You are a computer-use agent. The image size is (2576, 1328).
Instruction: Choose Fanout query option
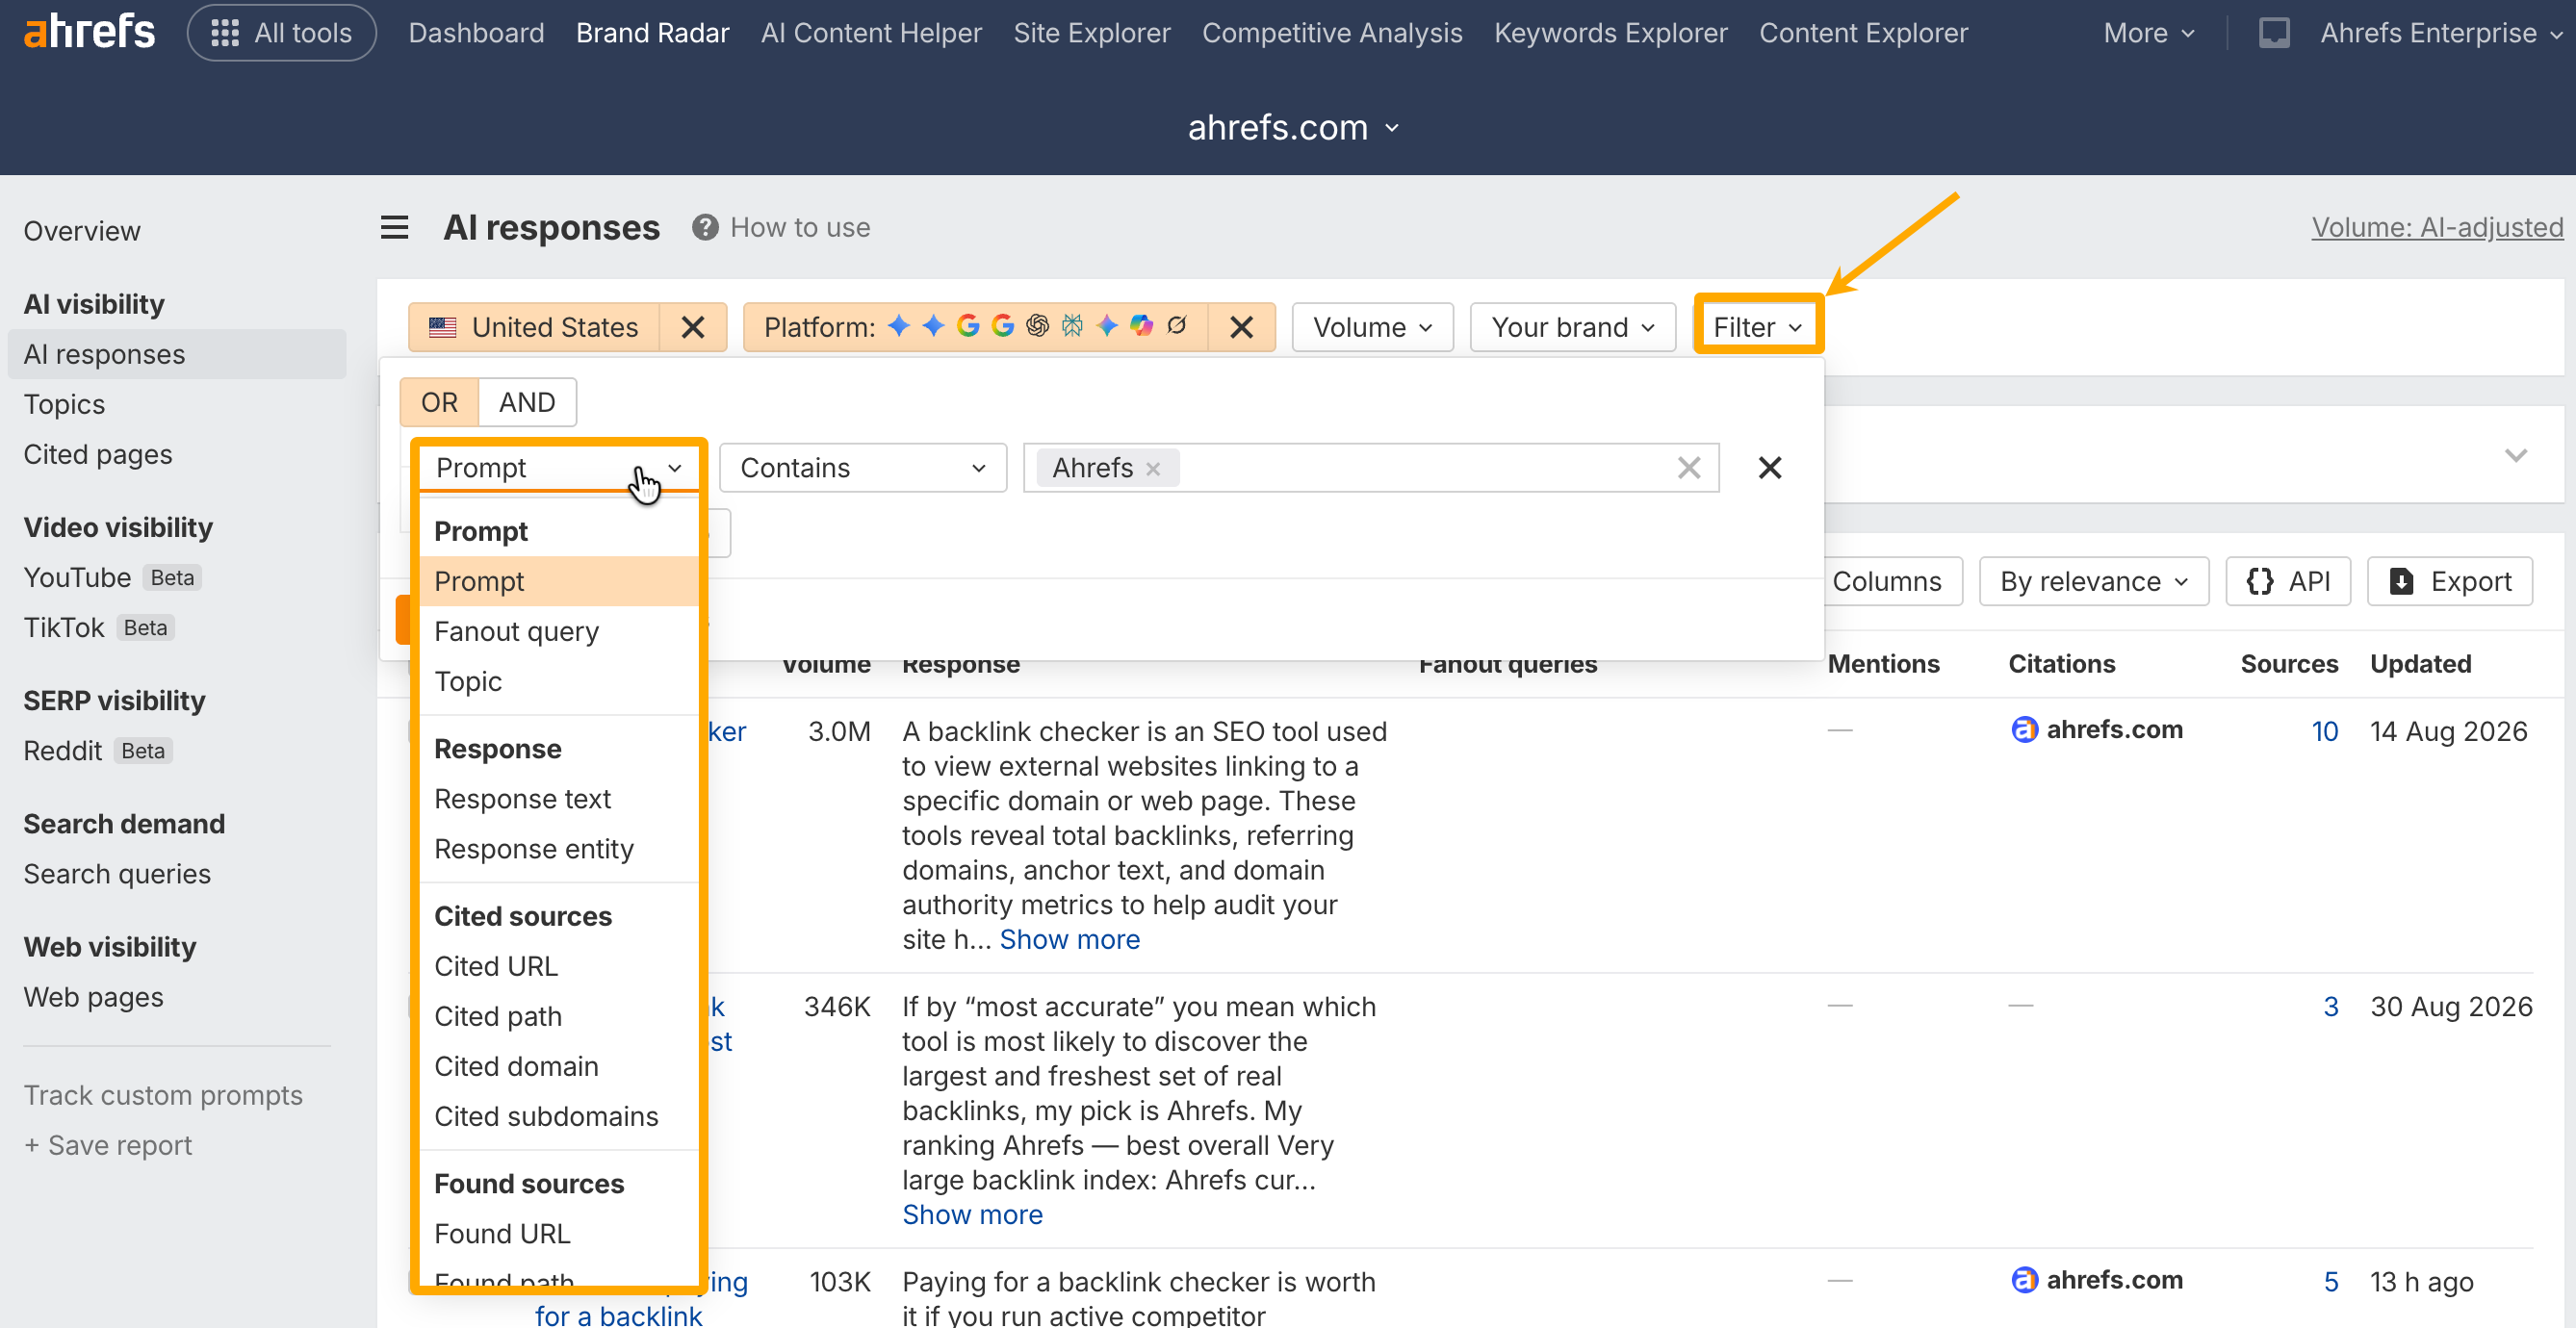(559, 631)
